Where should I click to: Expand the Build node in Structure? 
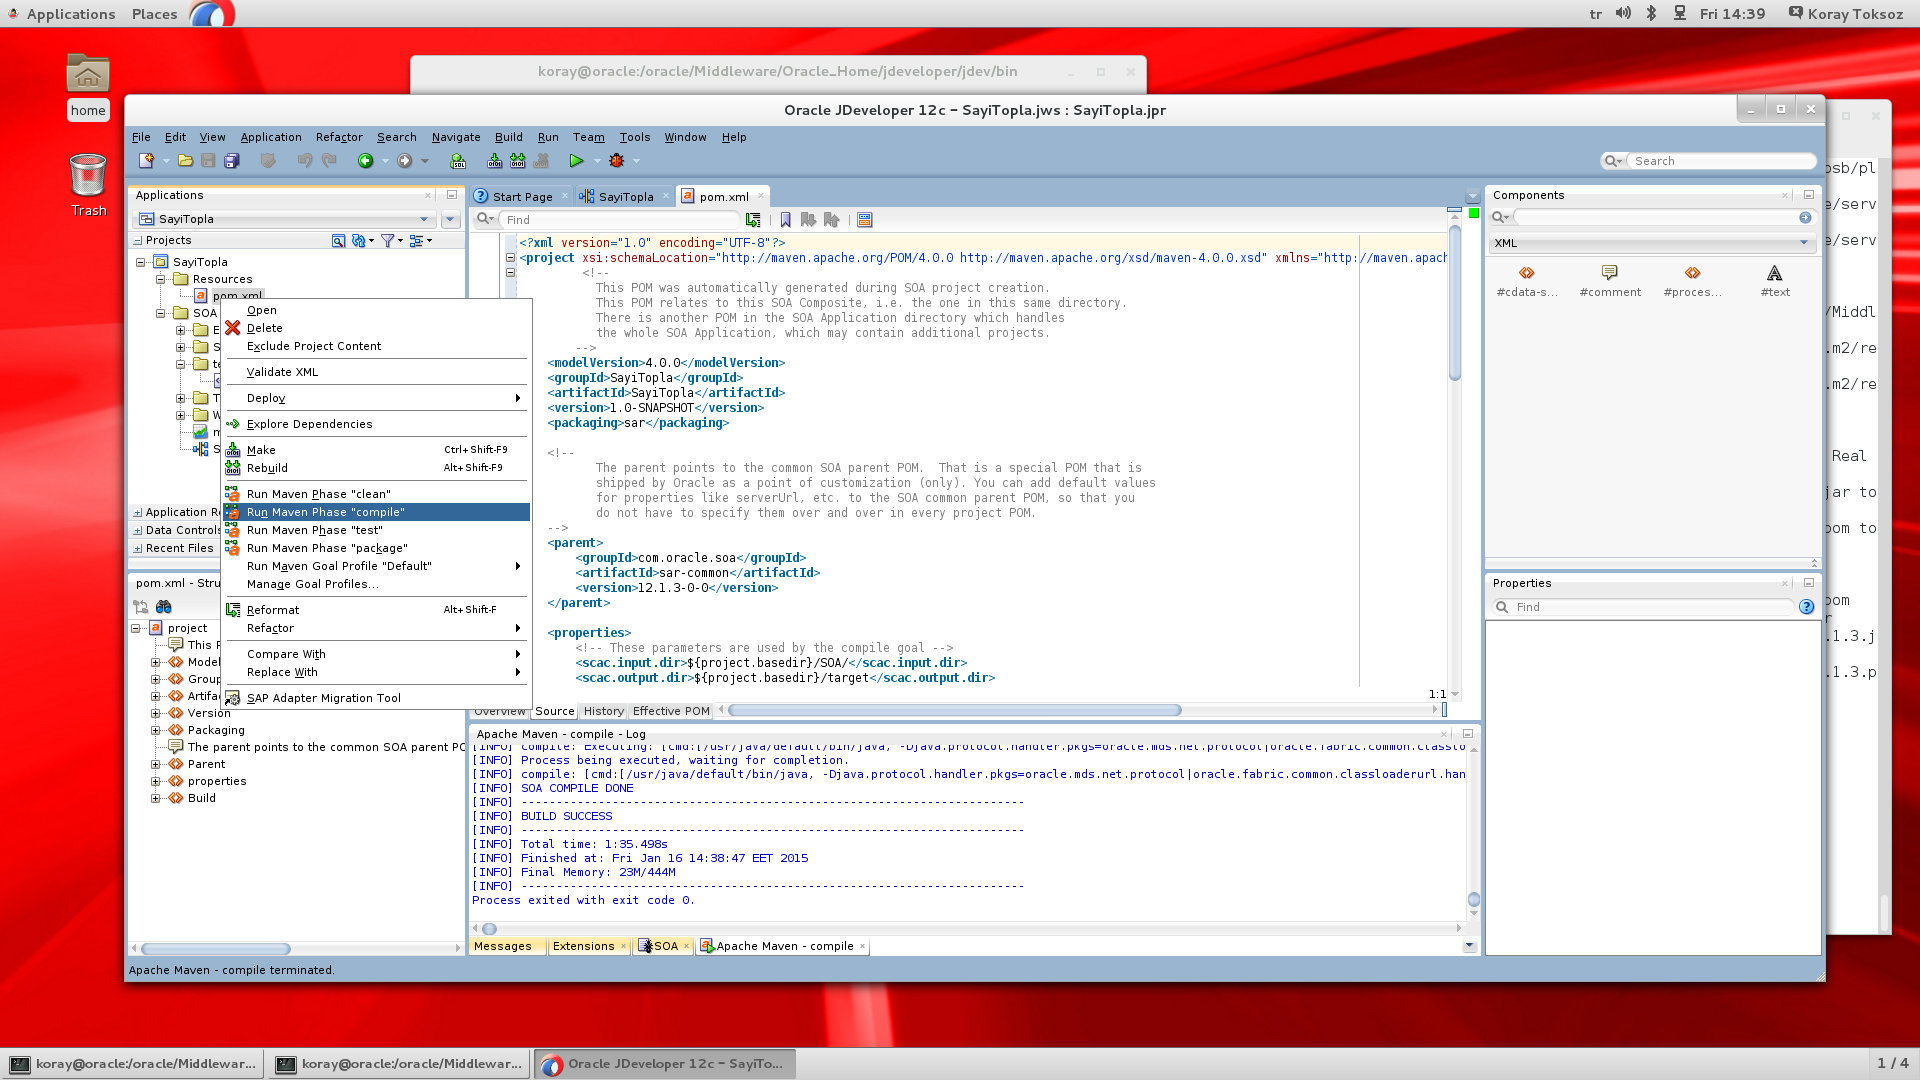click(x=155, y=798)
